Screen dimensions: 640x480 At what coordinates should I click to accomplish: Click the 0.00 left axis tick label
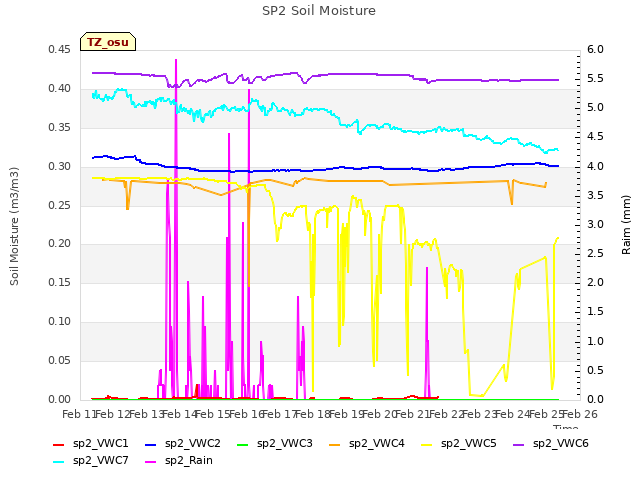[x=59, y=399]
